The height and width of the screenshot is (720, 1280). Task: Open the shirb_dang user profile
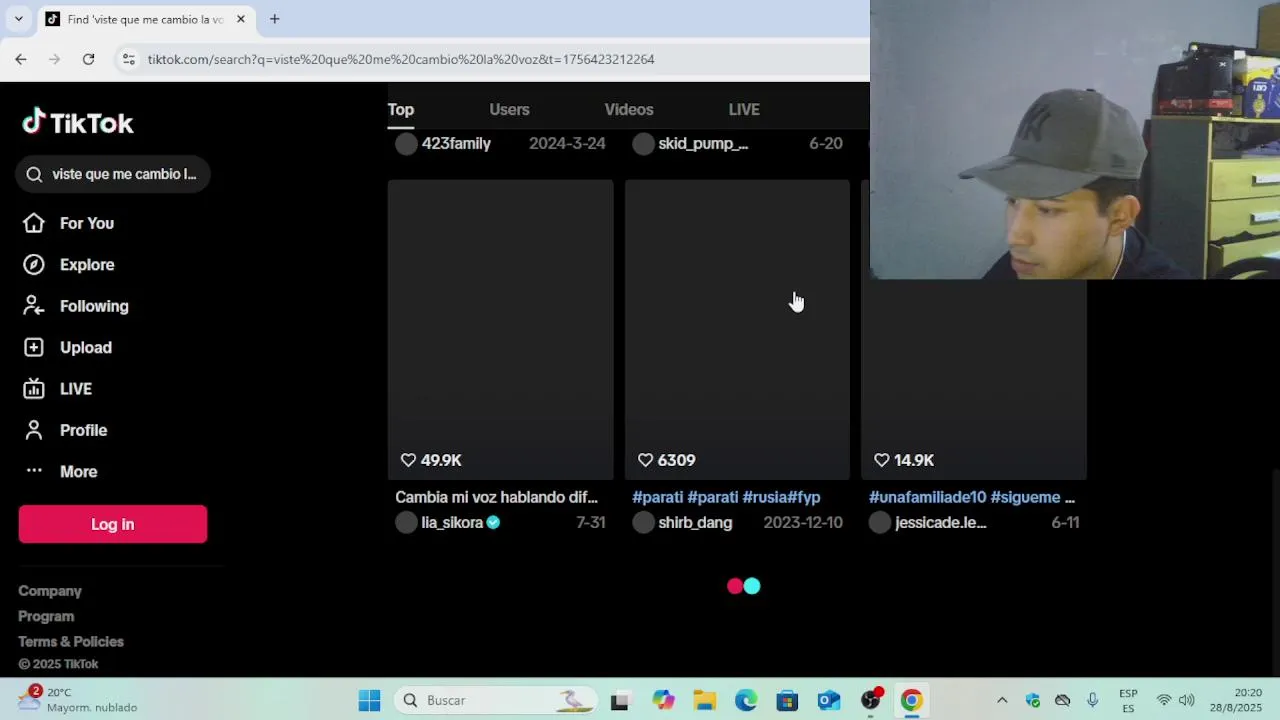pos(695,522)
